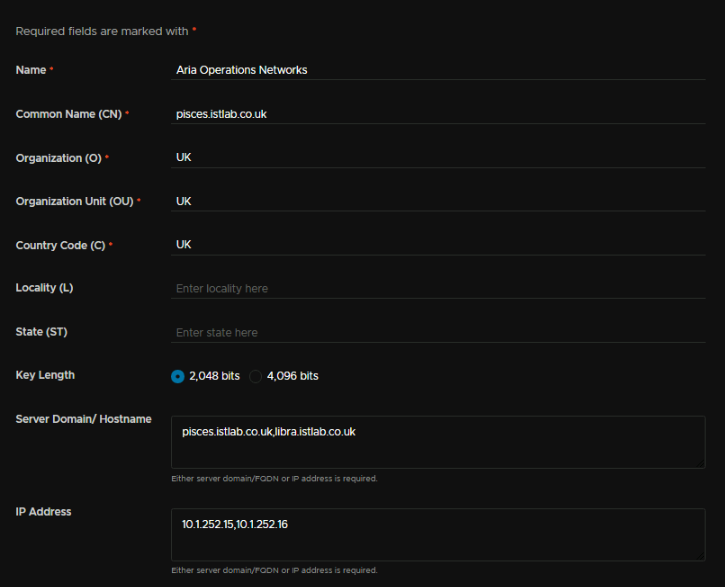Select the 4,096 bits key length option
725x587 pixels.
click(256, 376)
